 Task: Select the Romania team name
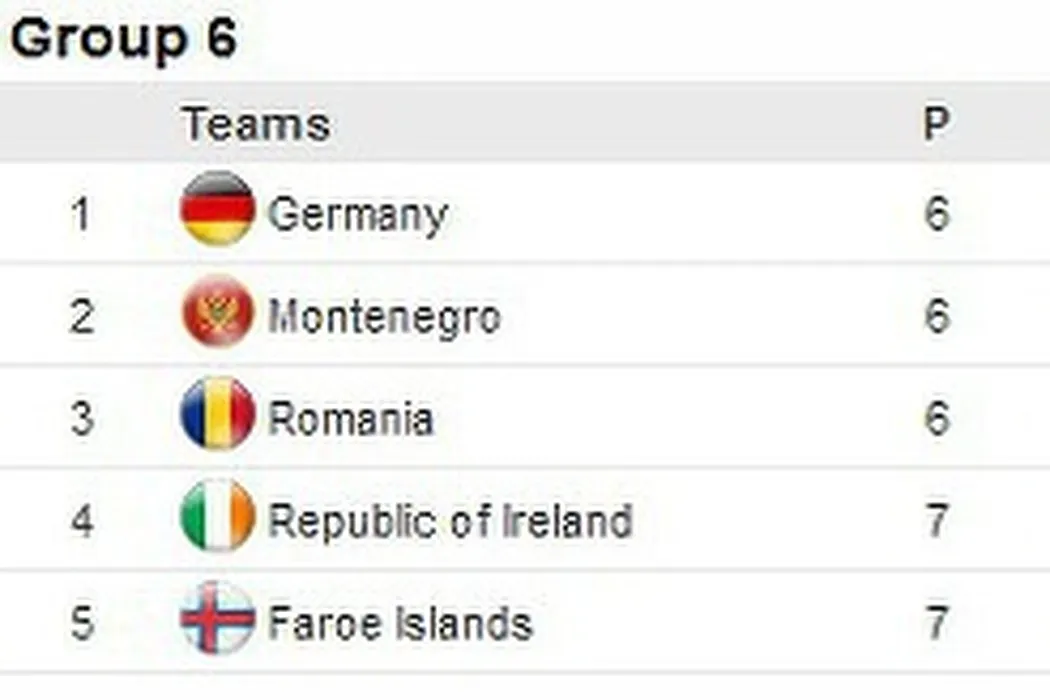350,418
